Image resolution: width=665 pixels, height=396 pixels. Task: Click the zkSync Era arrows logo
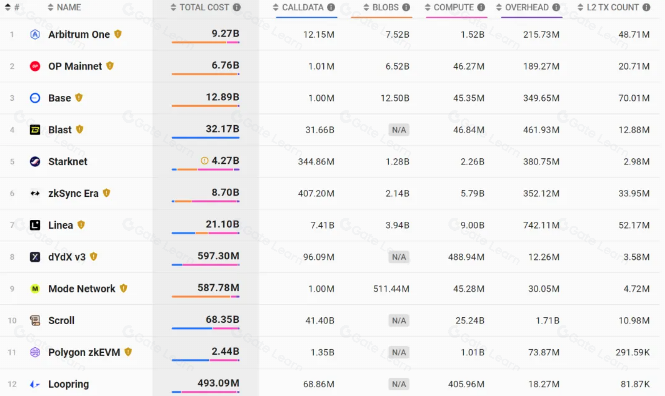(35, 193)
